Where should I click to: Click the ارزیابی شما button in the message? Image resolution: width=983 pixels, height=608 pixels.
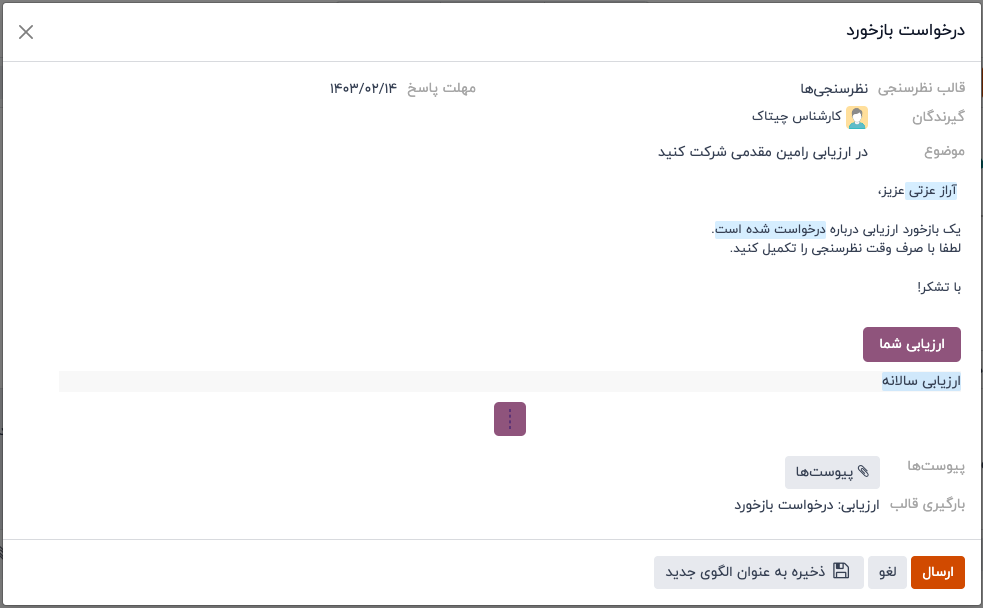911,344
